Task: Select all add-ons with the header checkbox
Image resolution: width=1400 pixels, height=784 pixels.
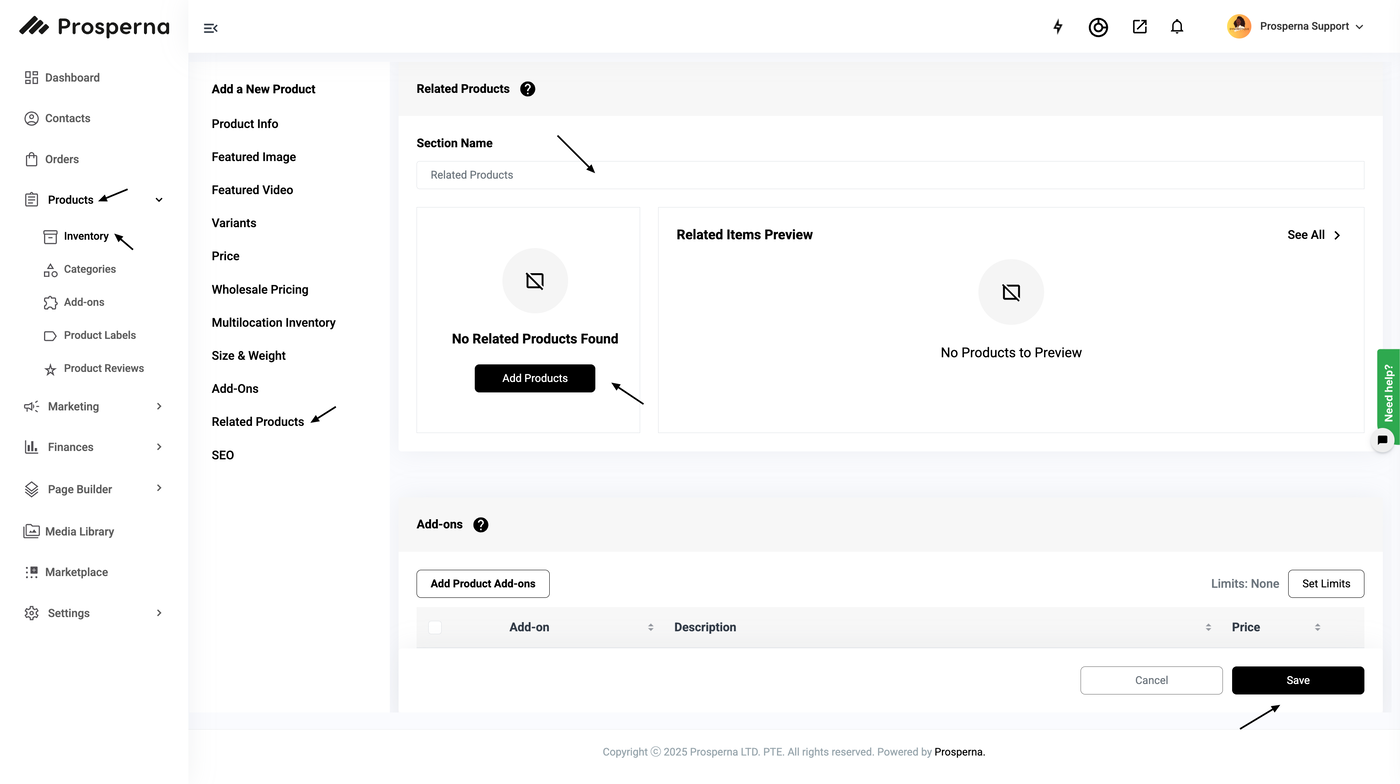Action: [x=435, y=627]
